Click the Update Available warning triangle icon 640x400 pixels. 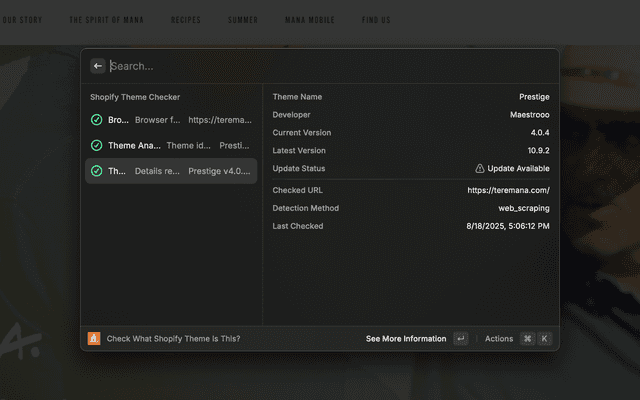pos(480,169)
